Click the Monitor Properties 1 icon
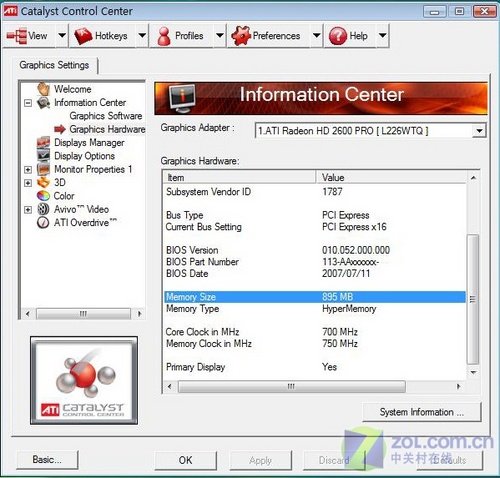 click(x=43, y=169)
